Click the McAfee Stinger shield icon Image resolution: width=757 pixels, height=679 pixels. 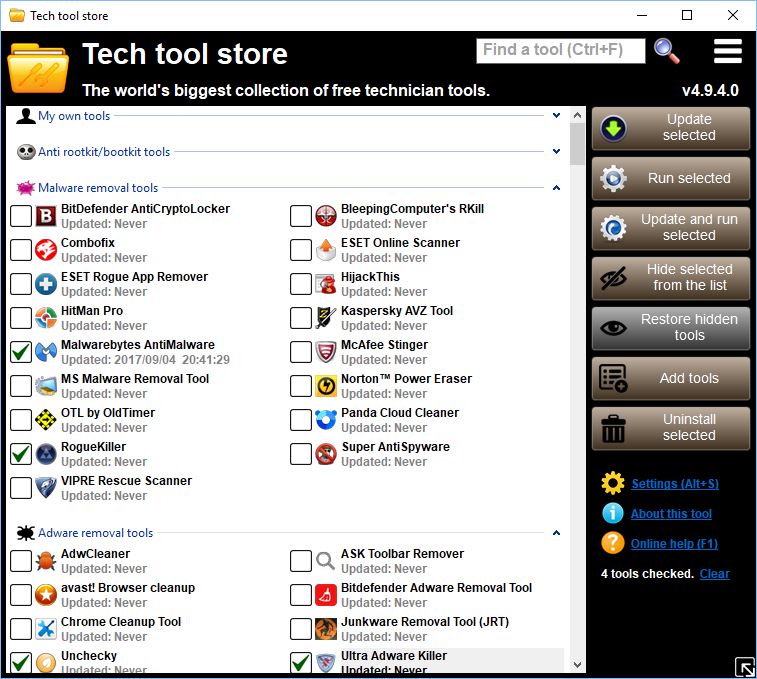coord(326,352)
